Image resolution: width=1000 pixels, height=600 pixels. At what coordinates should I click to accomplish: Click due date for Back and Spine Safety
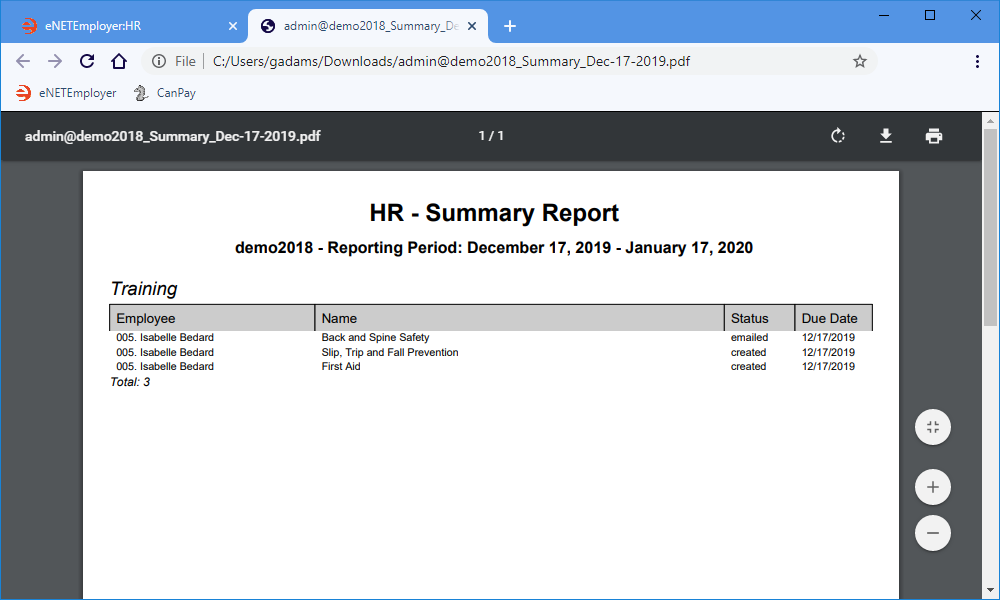click(828, 337)
